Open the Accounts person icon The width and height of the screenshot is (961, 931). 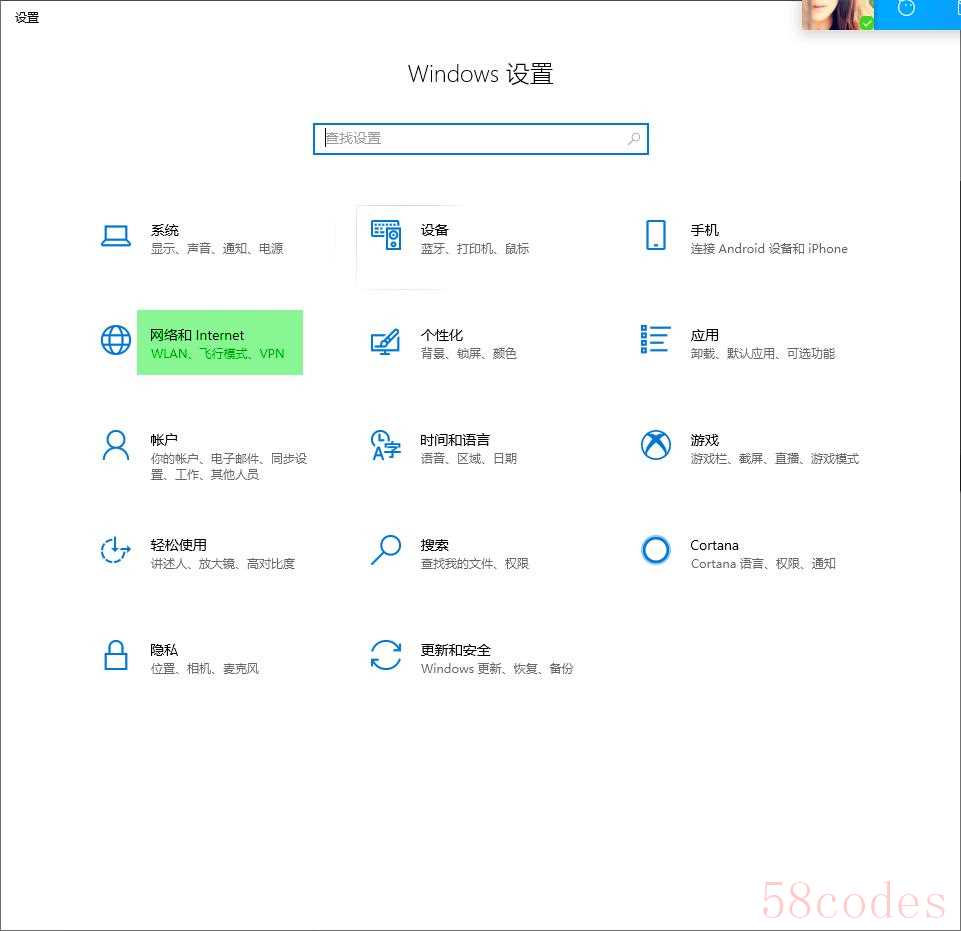coord(116,446)
